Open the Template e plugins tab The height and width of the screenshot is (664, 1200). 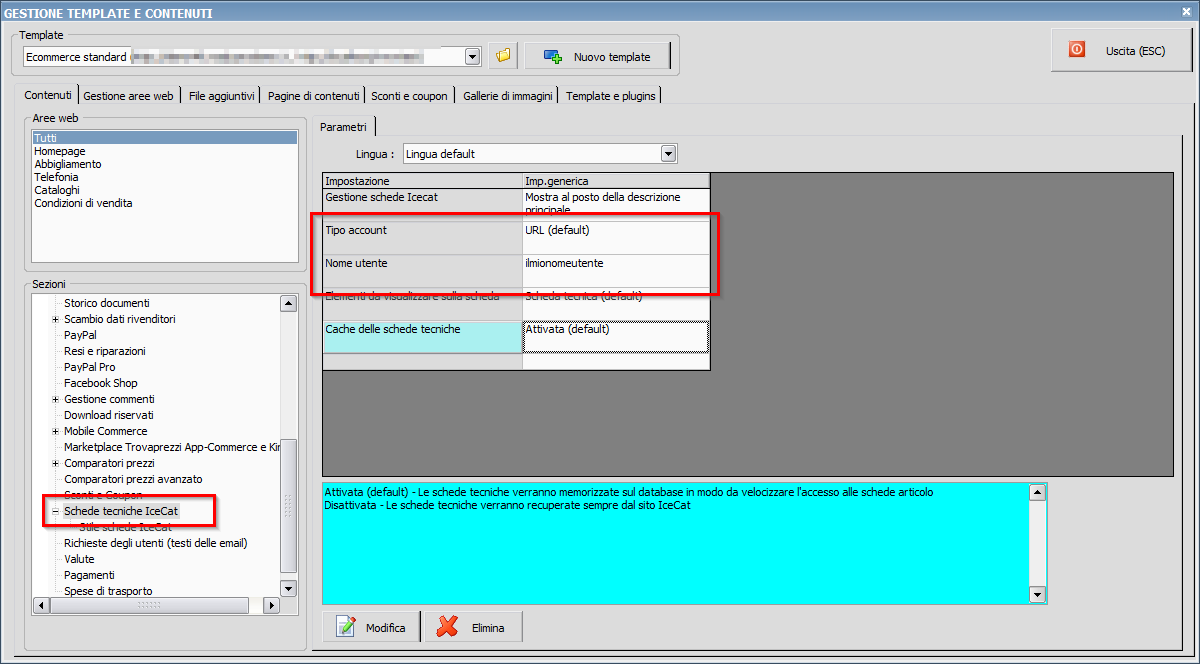[x=611, y=96]
